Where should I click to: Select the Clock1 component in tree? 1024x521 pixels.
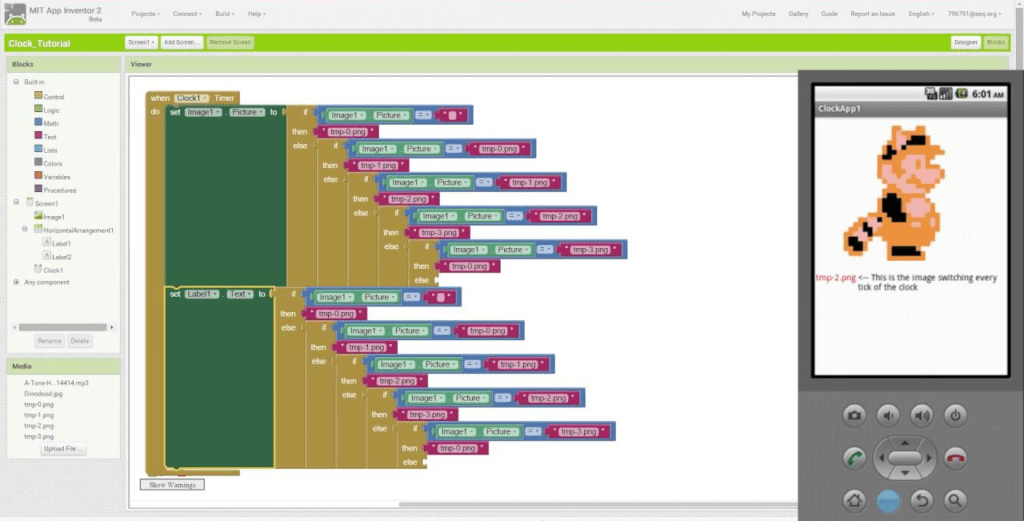[49, 270]
